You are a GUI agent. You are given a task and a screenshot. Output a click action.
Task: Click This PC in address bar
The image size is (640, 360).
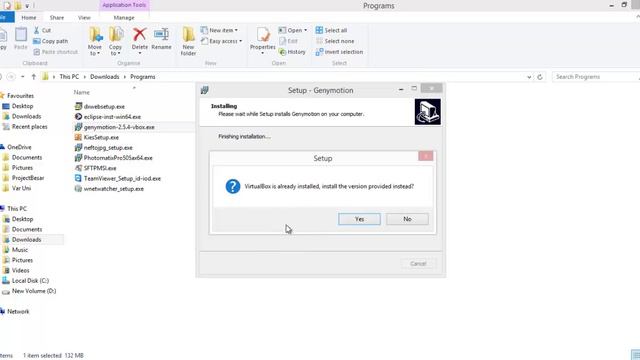tap(69, 77)
